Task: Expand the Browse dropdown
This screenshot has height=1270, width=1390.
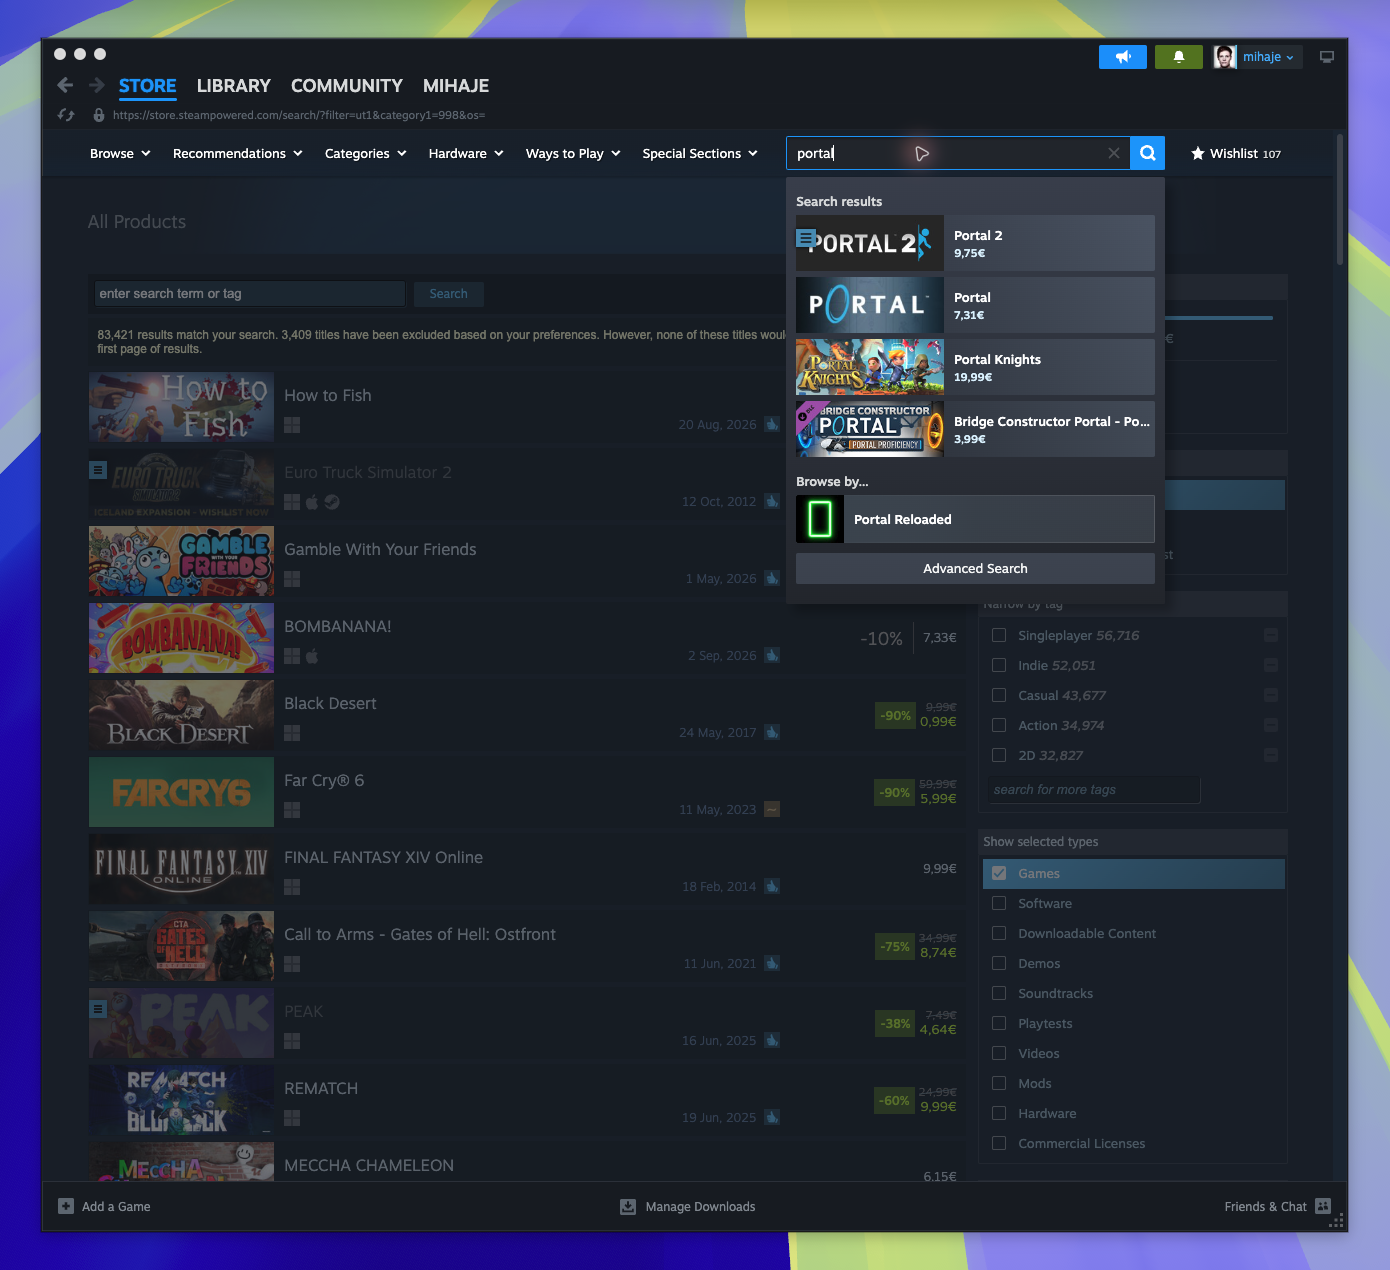Action: click(x=120, y=153)
